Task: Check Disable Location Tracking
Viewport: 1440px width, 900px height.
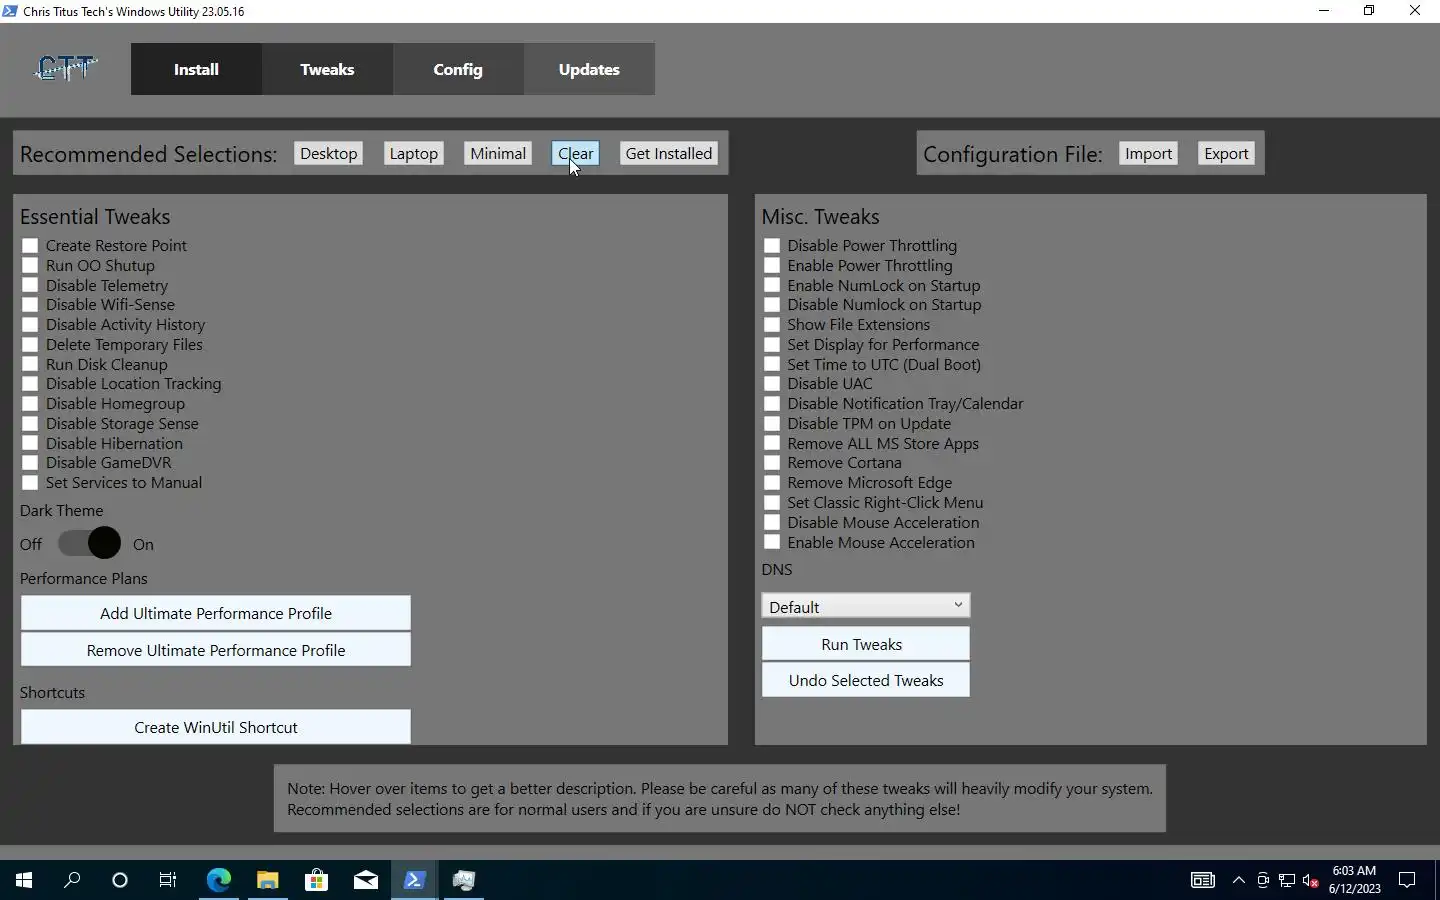Action: click(x=30, y=383)
